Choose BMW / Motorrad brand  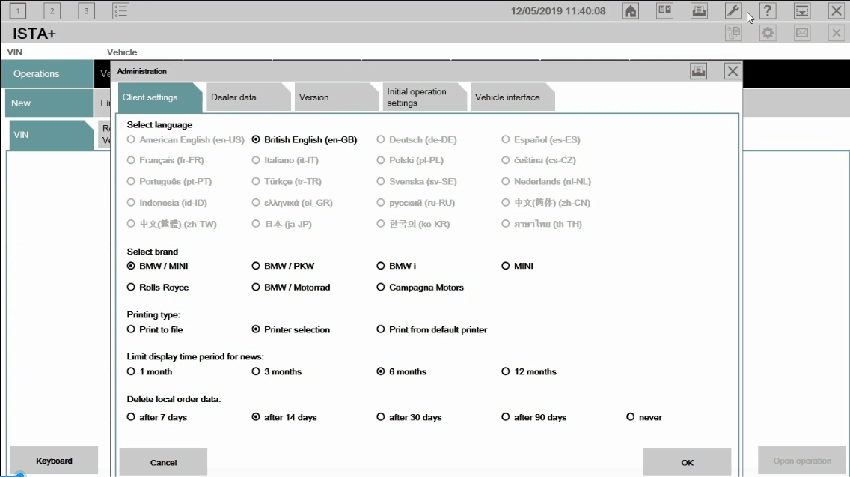coord(291,287)
